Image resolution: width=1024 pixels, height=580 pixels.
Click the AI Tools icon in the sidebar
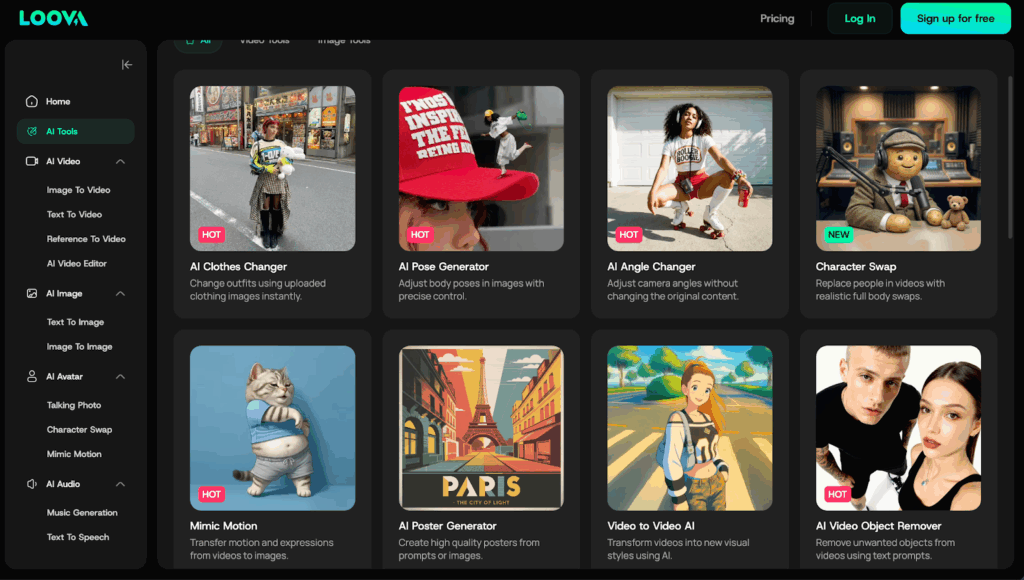click(x=32, y=132)
